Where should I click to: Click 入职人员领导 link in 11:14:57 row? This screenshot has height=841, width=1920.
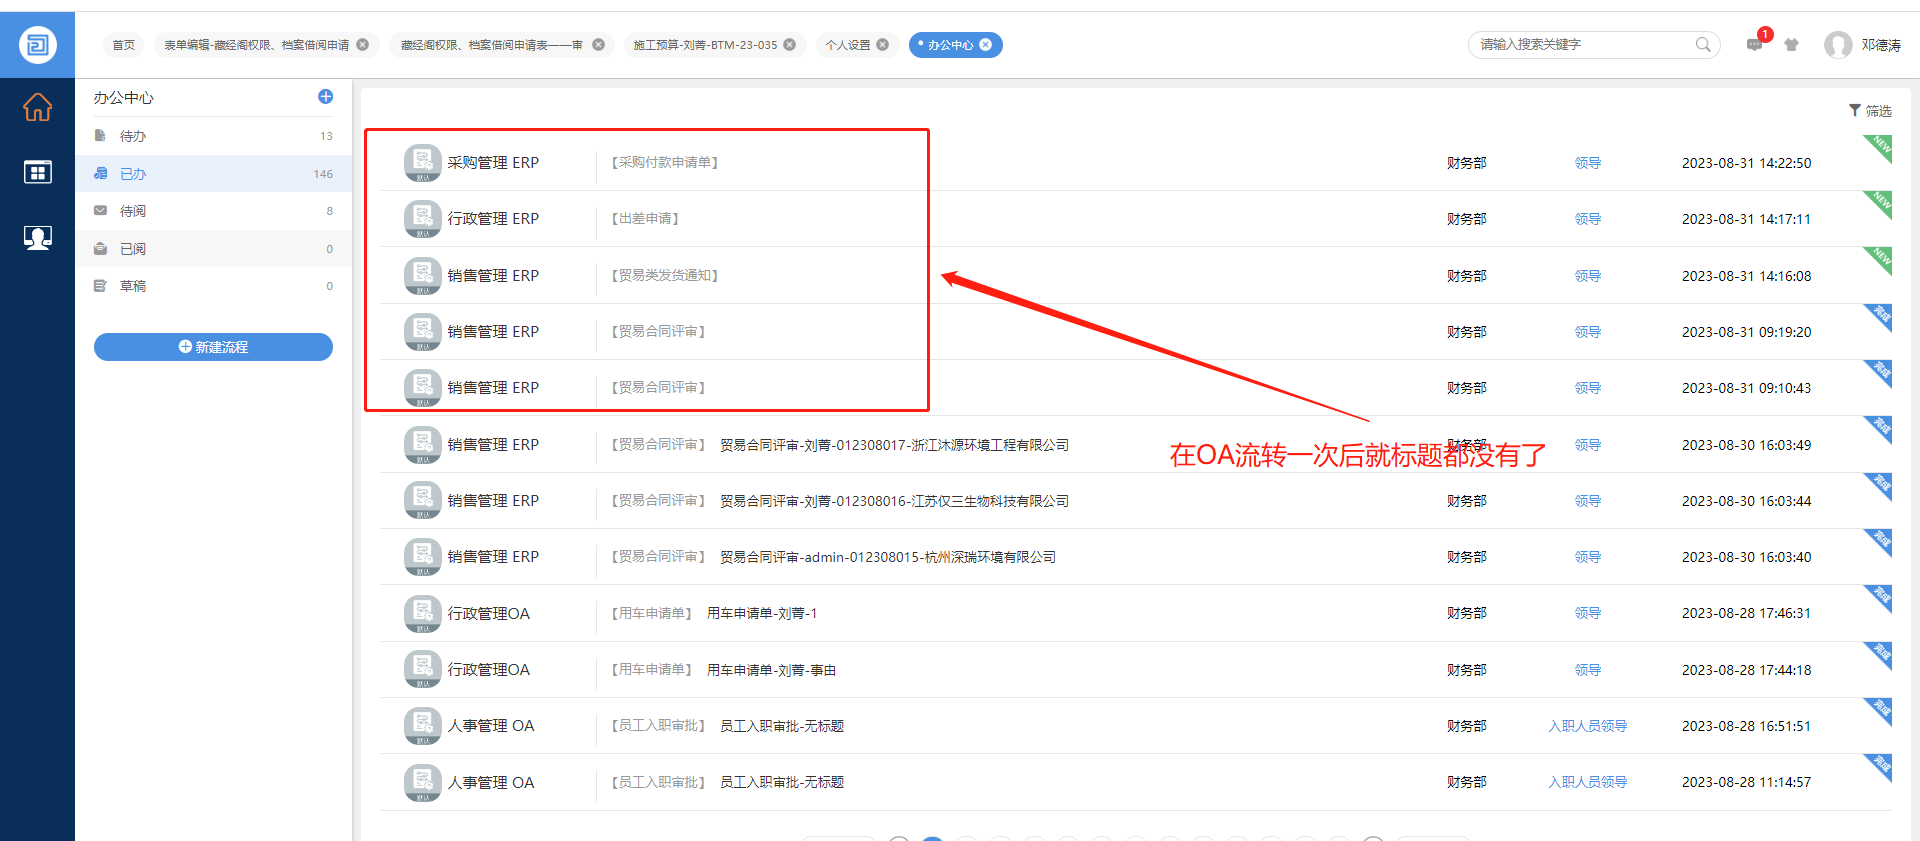click(1588, 782)
